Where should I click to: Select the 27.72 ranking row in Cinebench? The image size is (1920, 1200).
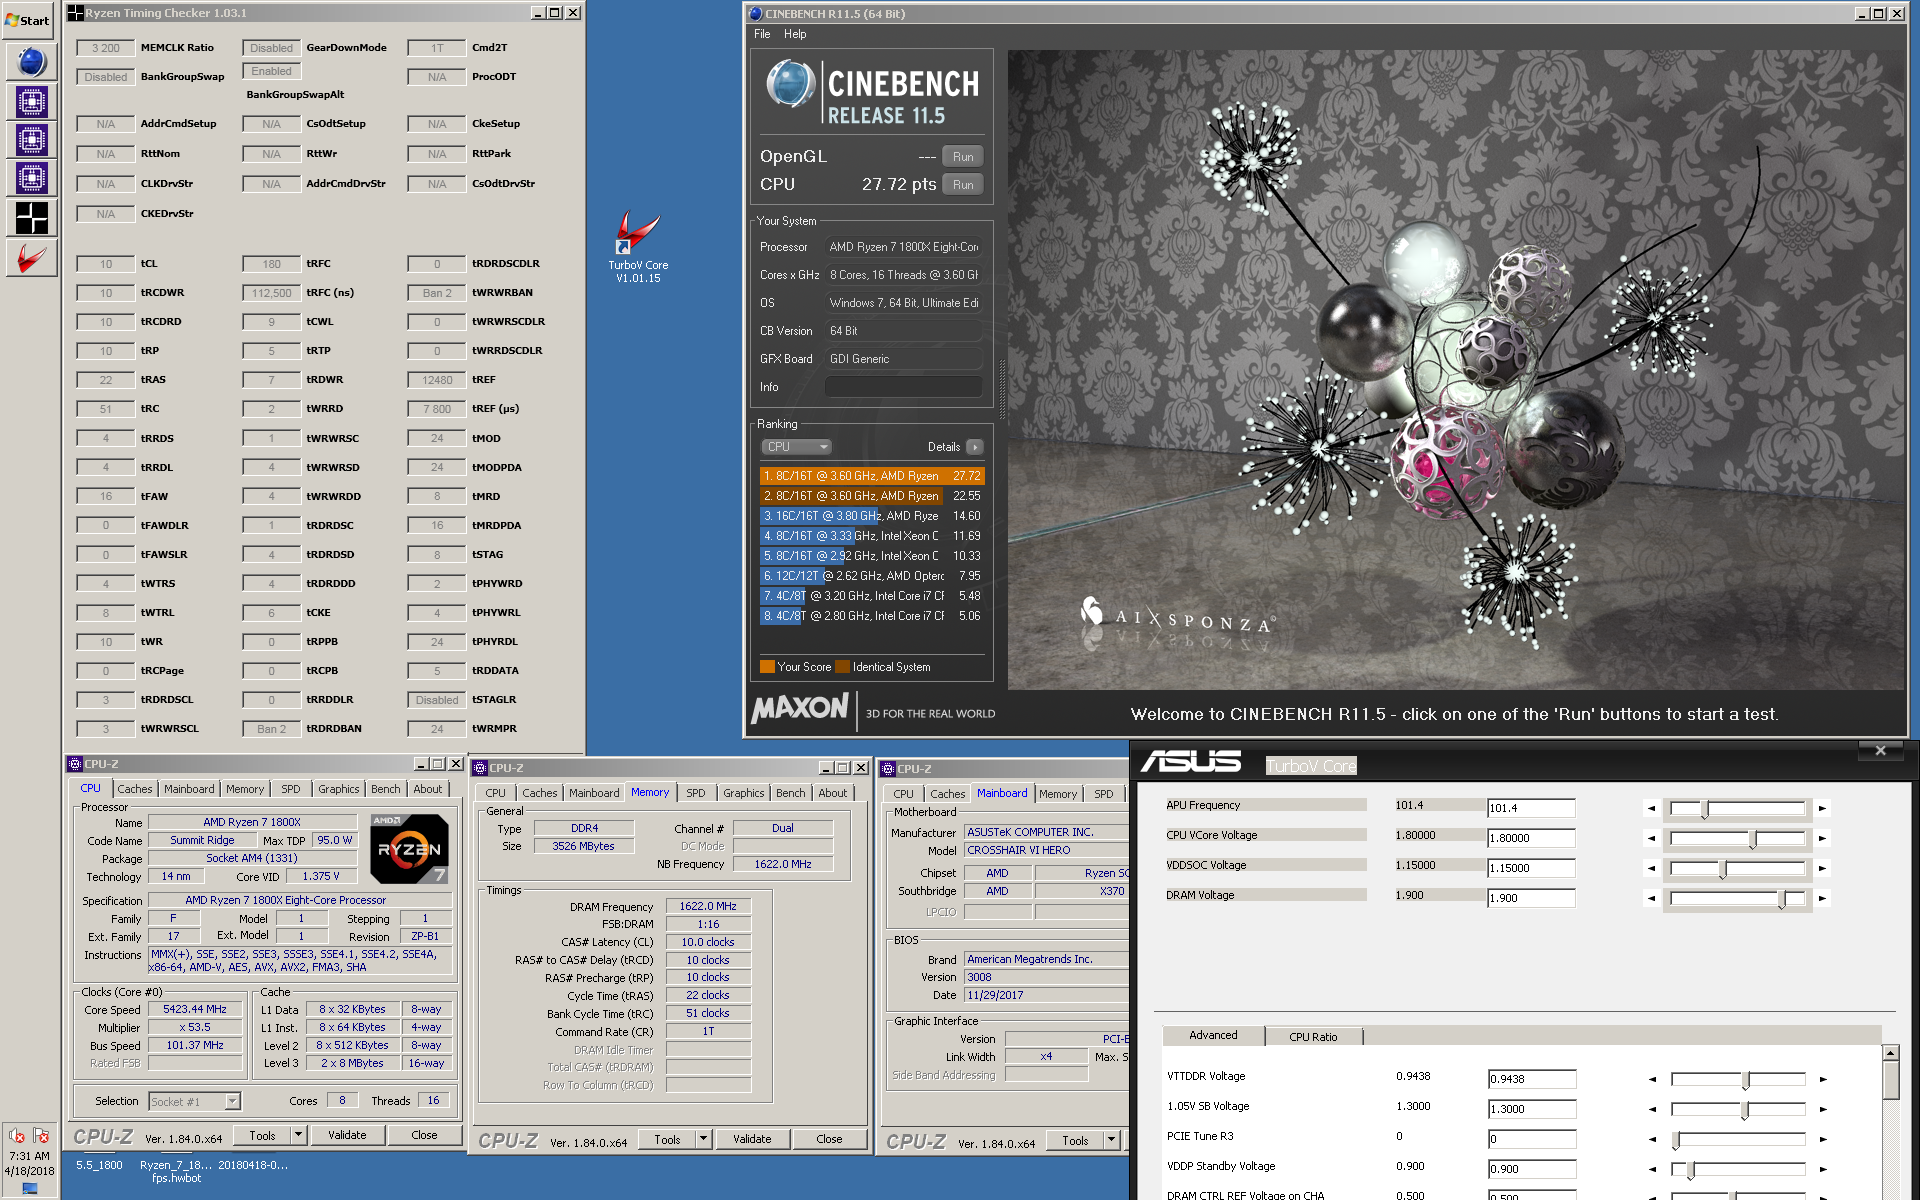(x=872, y=476)
